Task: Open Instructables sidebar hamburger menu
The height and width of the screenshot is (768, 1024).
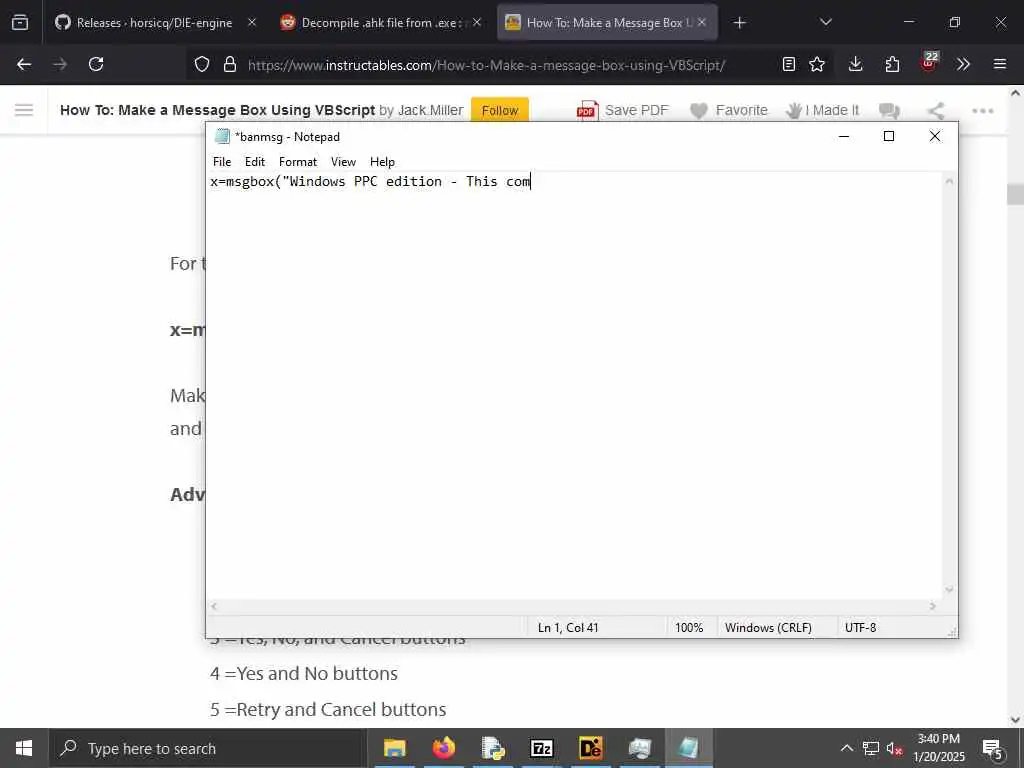Action: pyautogui.click(x=24, y=110)
